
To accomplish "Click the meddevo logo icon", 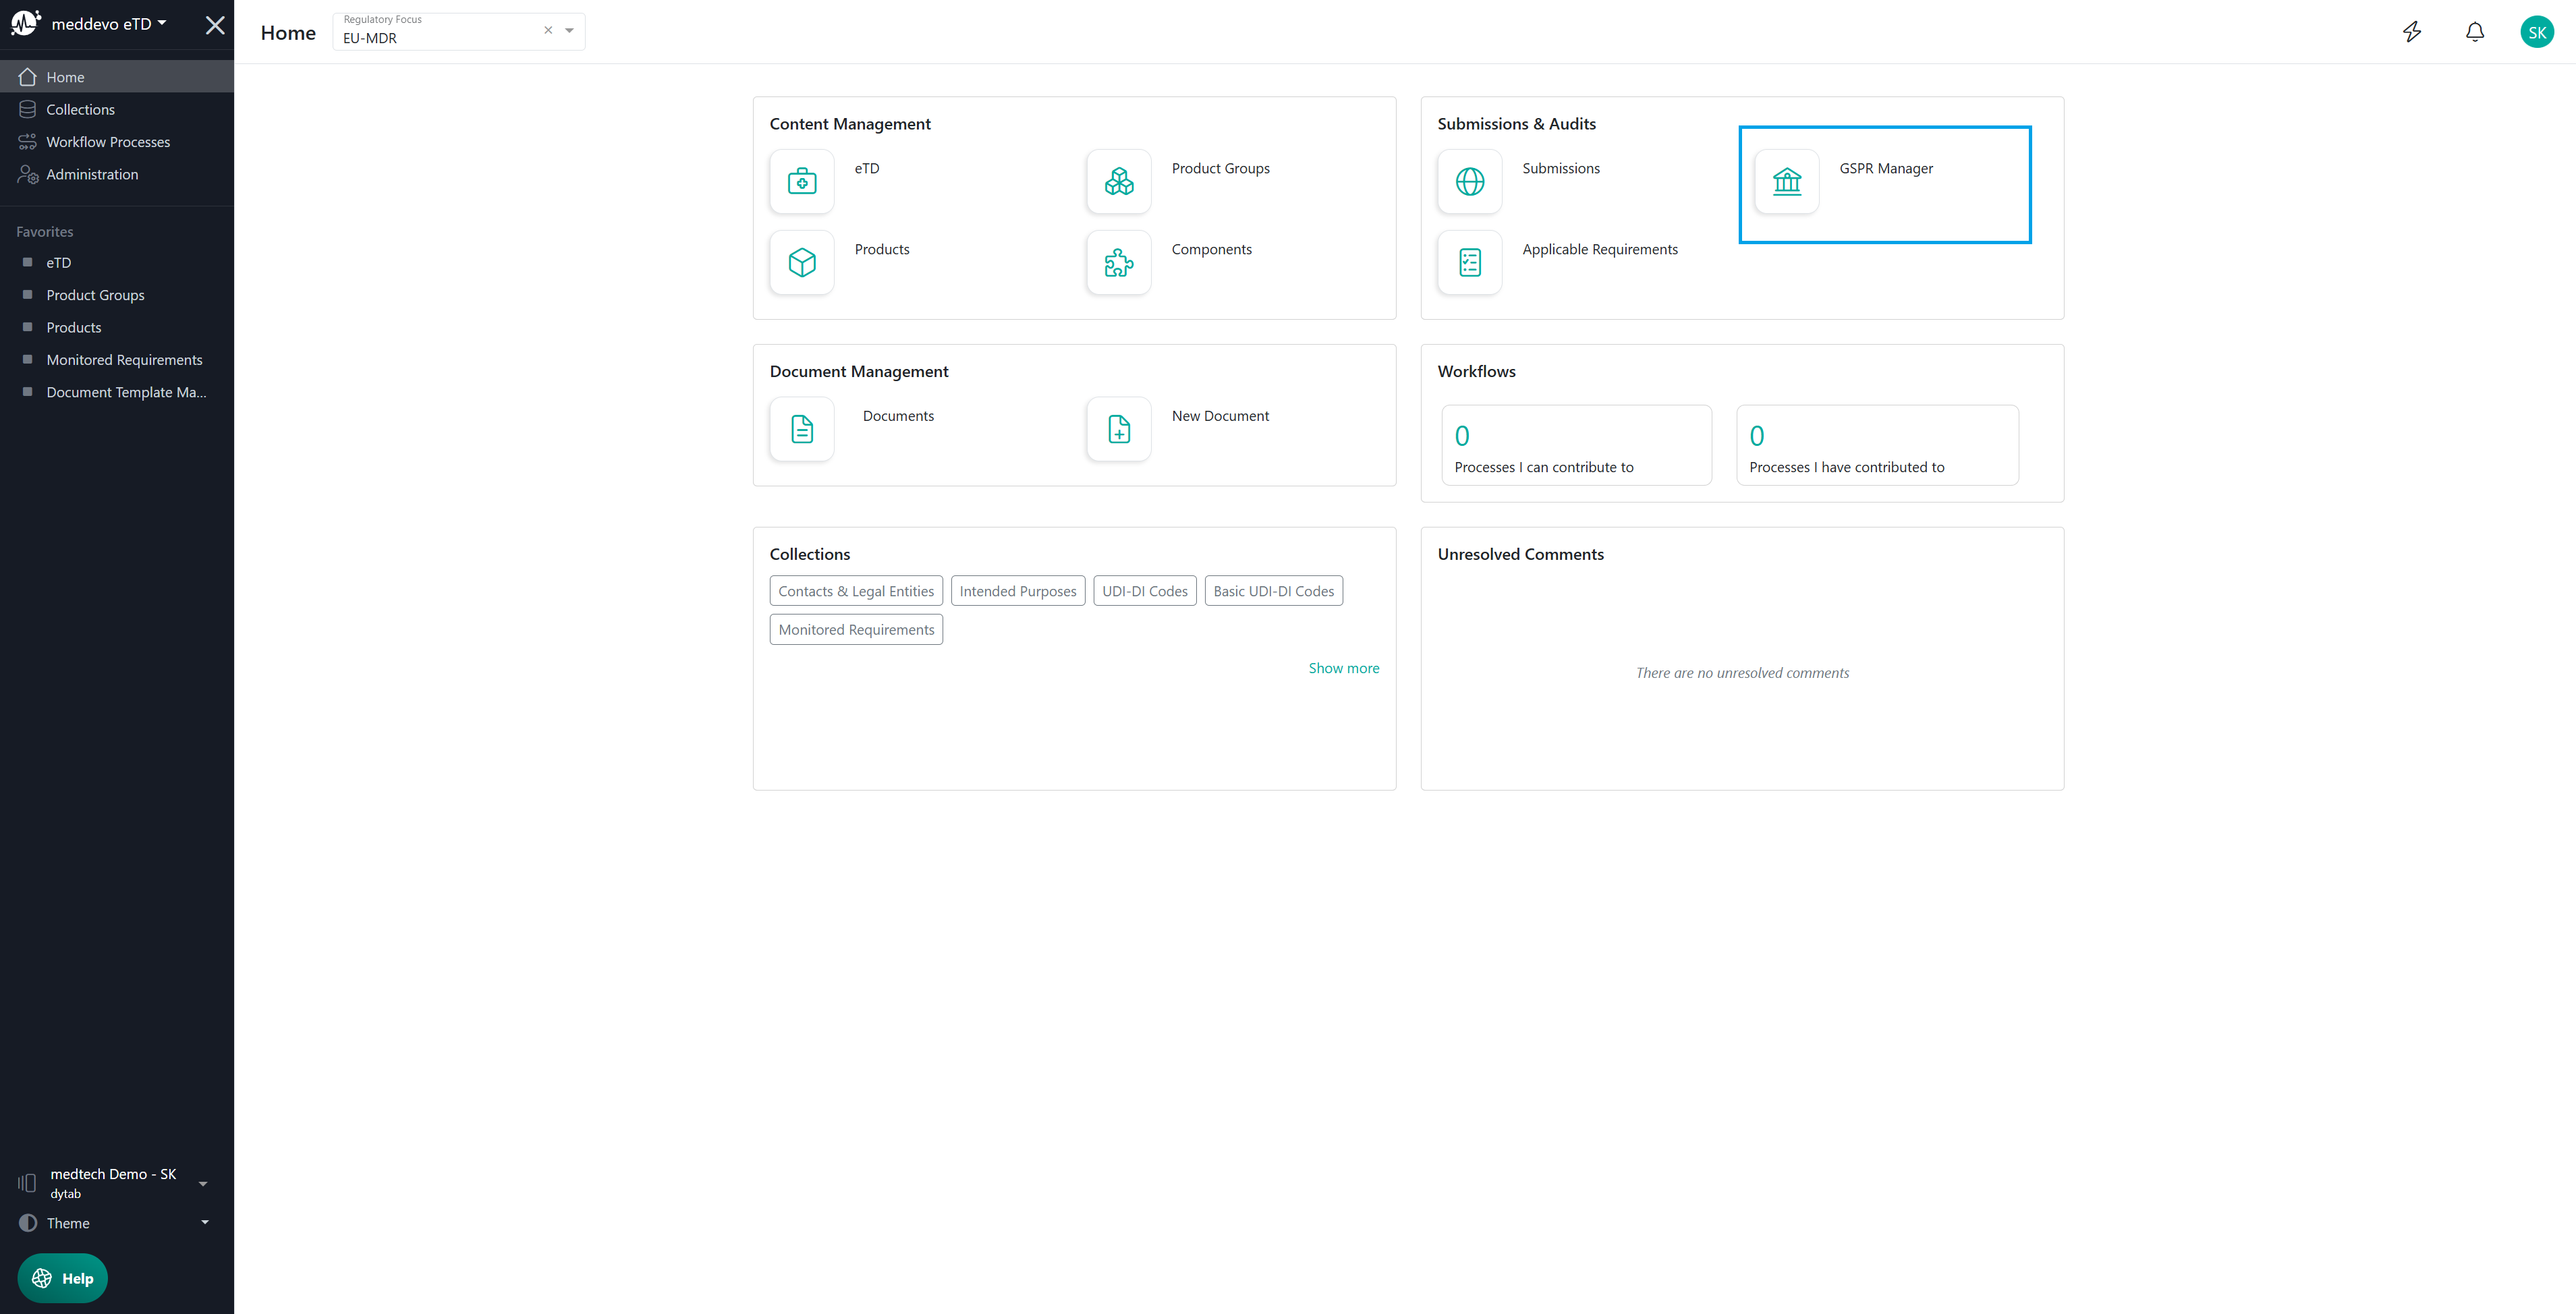I will 25,23.
